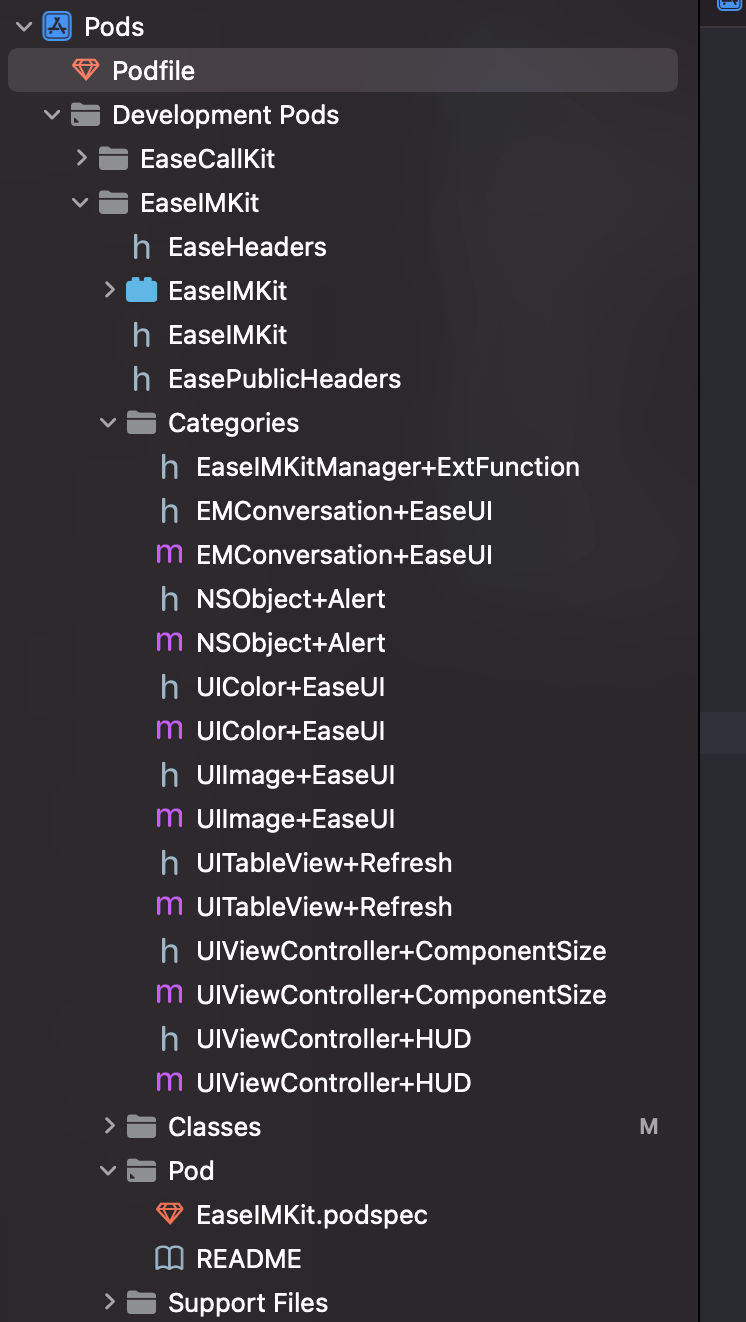This screenshot has height=1322, width=746.
Task: Click the README book icon
Action: coord(170,1259)
